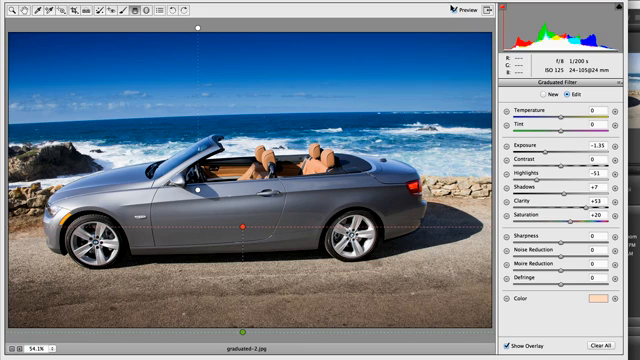640x360 pixels.
Task: Click the Clear All button
Action: click(601, 345)
